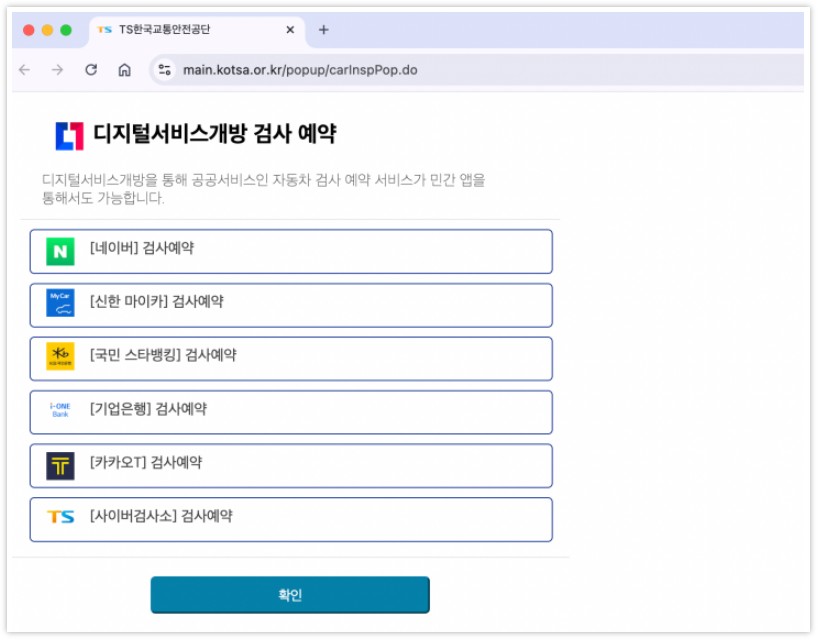818x640 pixels.
Task: Open the home page via home icon
Action: tap(124, 70)
